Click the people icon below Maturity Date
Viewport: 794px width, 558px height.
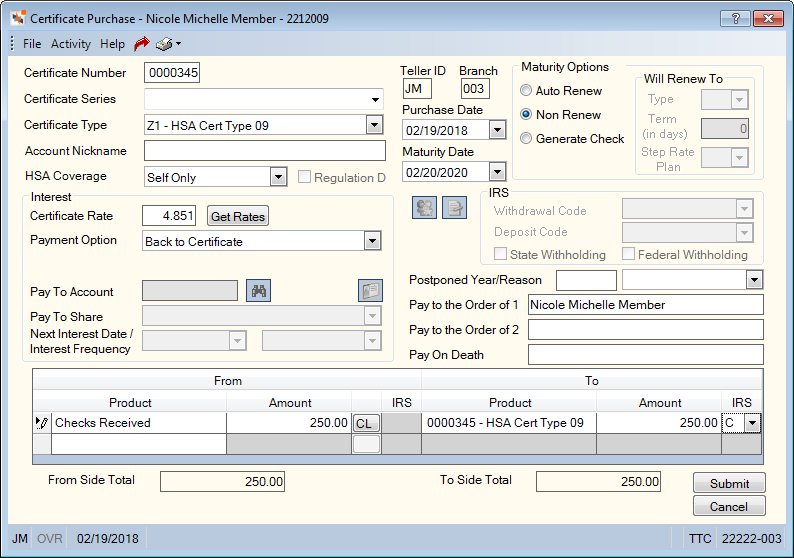point(424,208)
